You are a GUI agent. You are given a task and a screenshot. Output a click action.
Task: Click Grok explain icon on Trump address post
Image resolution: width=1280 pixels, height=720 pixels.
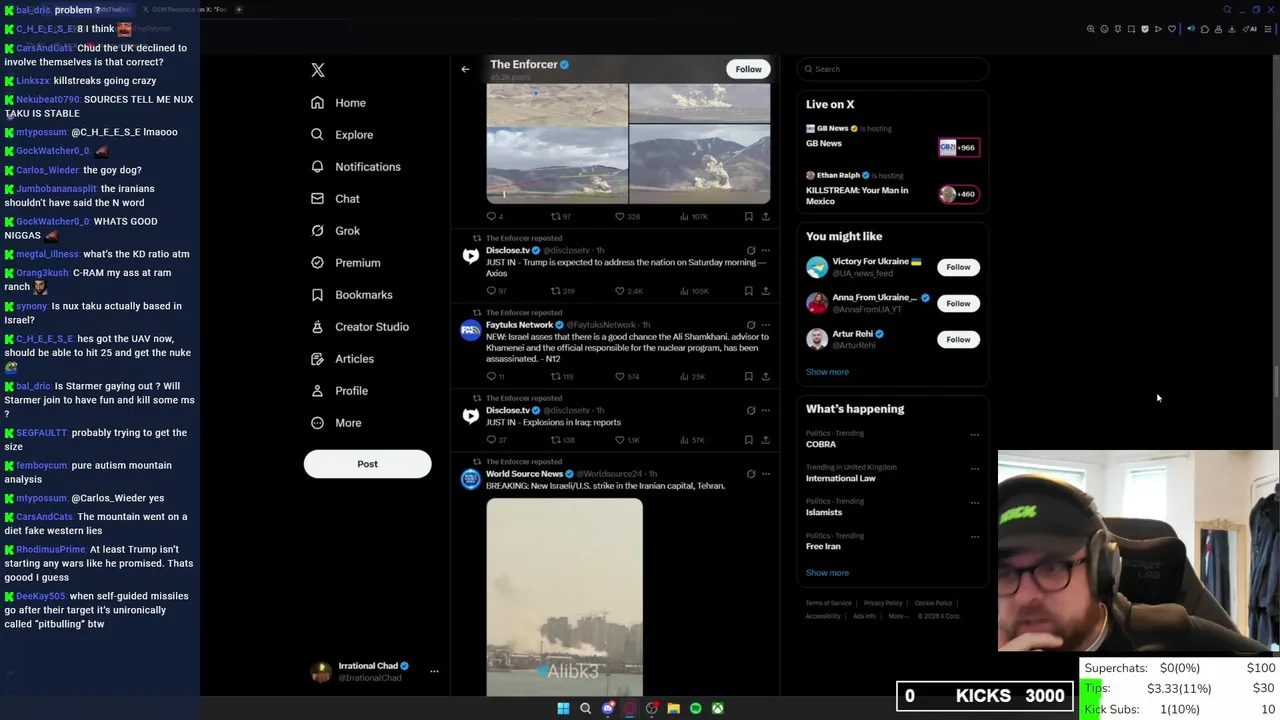click(x=751, y=251)
